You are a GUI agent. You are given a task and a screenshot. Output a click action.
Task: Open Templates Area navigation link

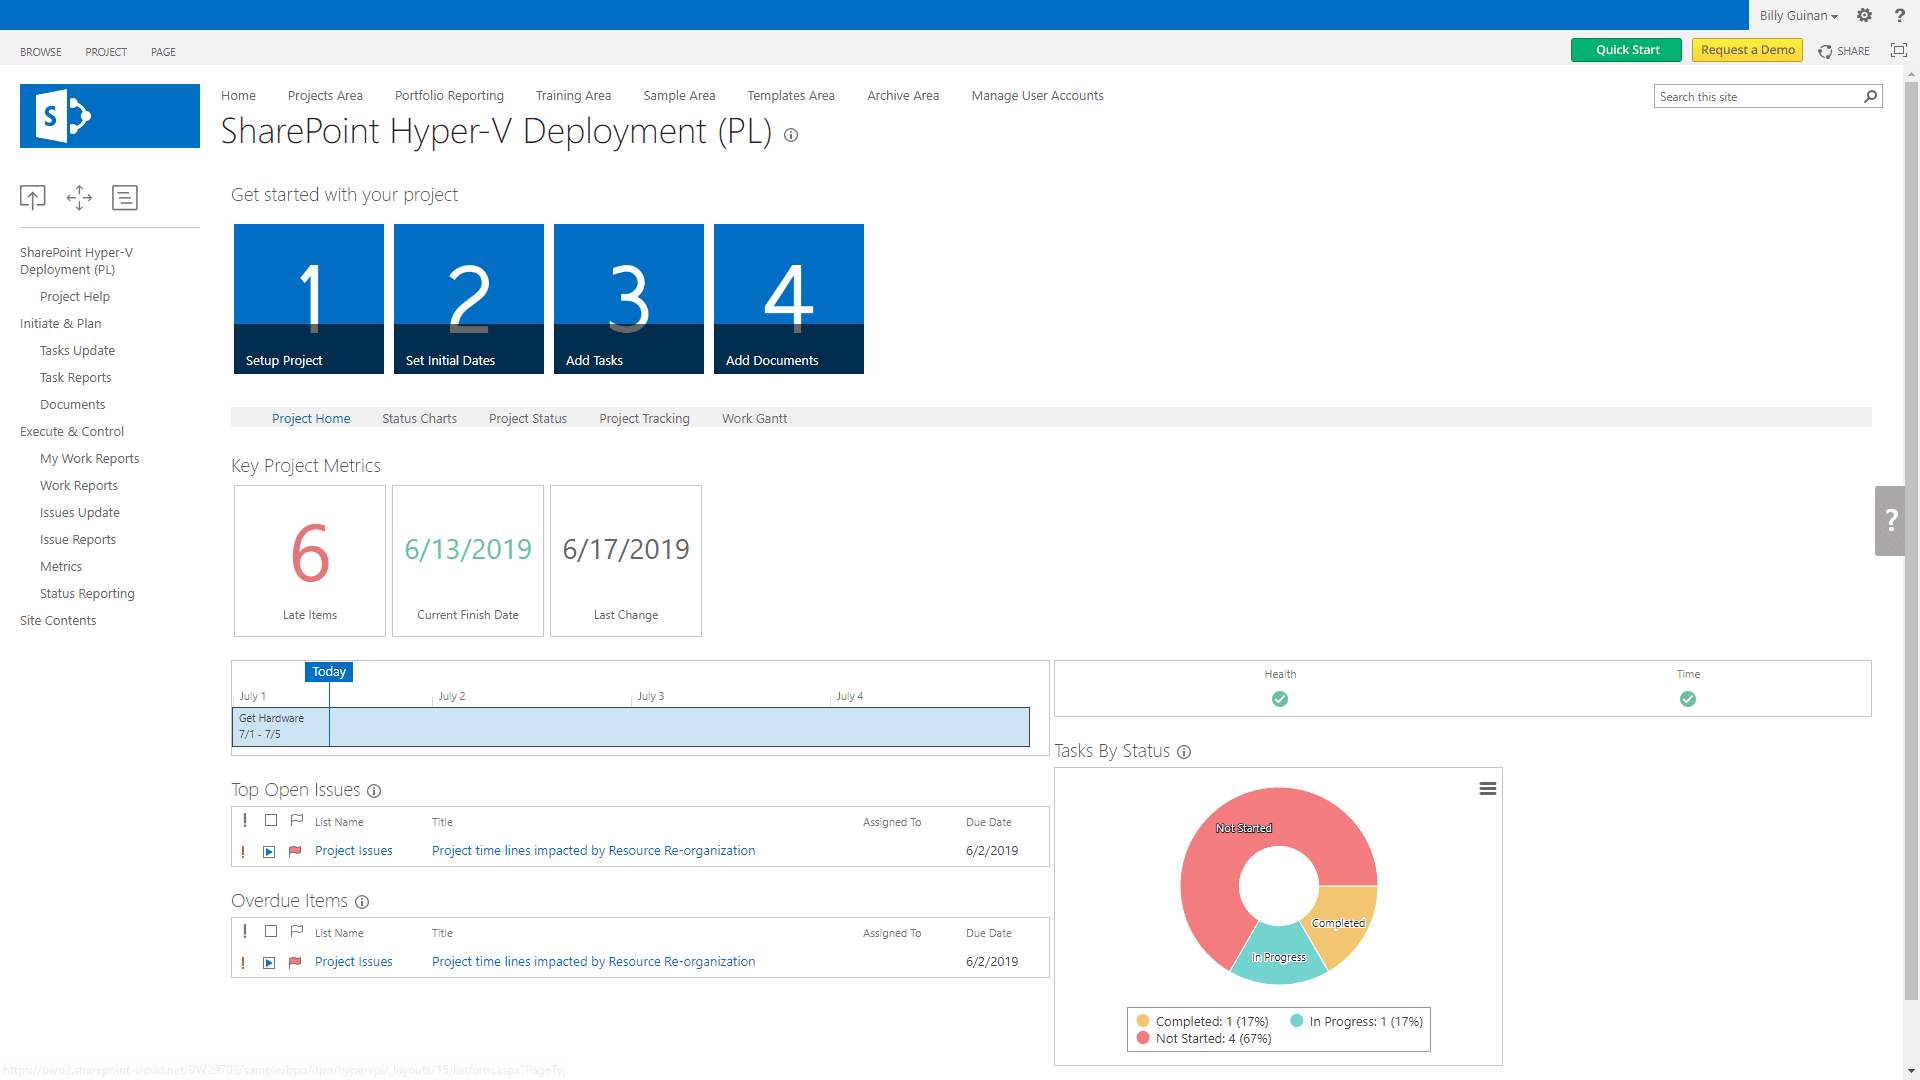coord(790,96)
